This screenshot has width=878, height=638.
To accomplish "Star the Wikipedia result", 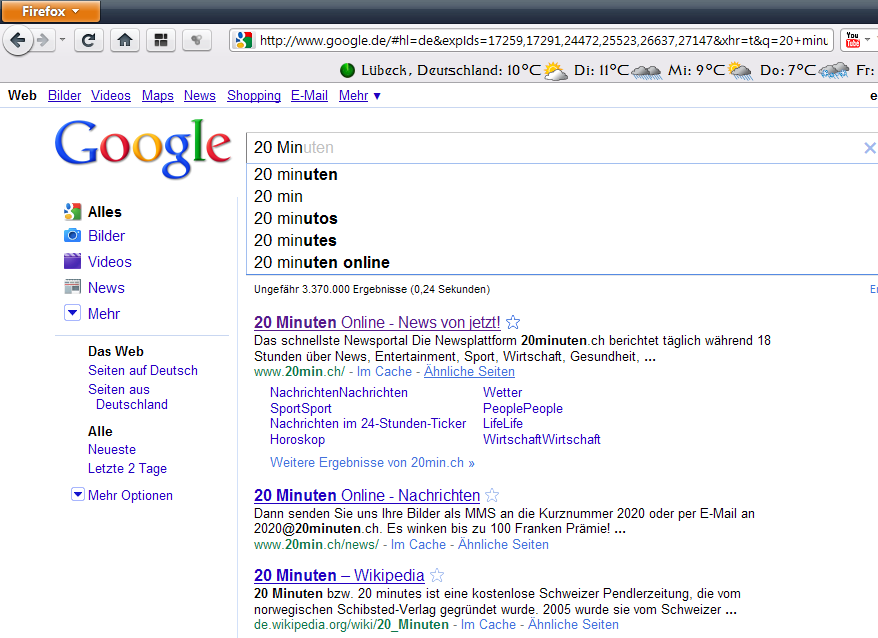I will [x=437, y=575].
